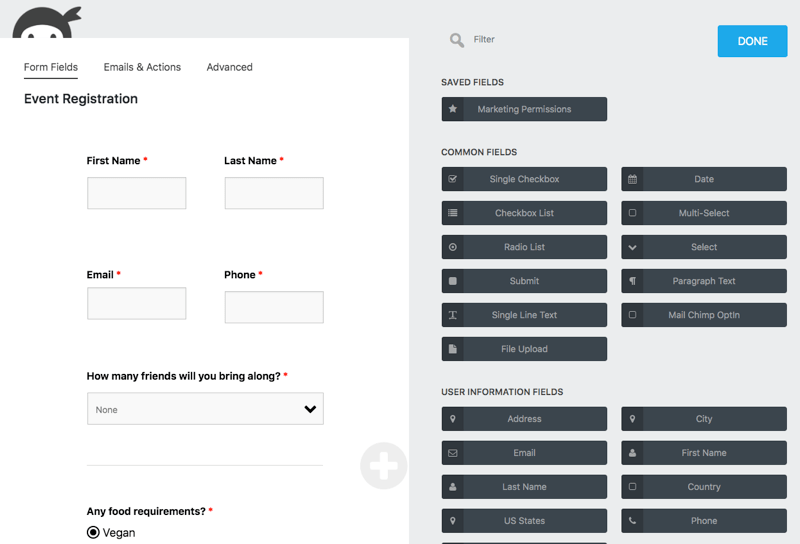
Task: Add a City field
Action: click(x=704, y=419)
